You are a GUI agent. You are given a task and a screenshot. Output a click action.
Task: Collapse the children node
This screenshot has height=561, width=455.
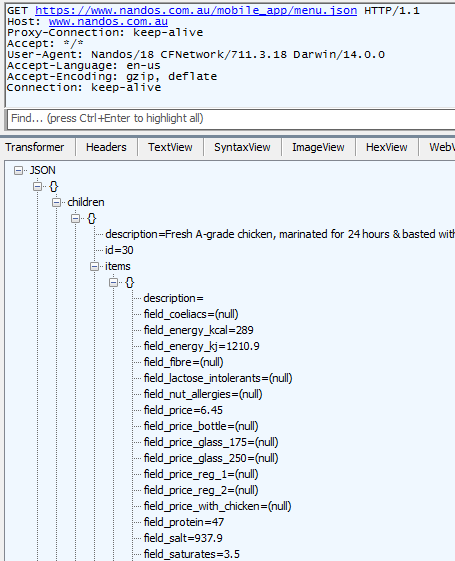pos(56,203)
